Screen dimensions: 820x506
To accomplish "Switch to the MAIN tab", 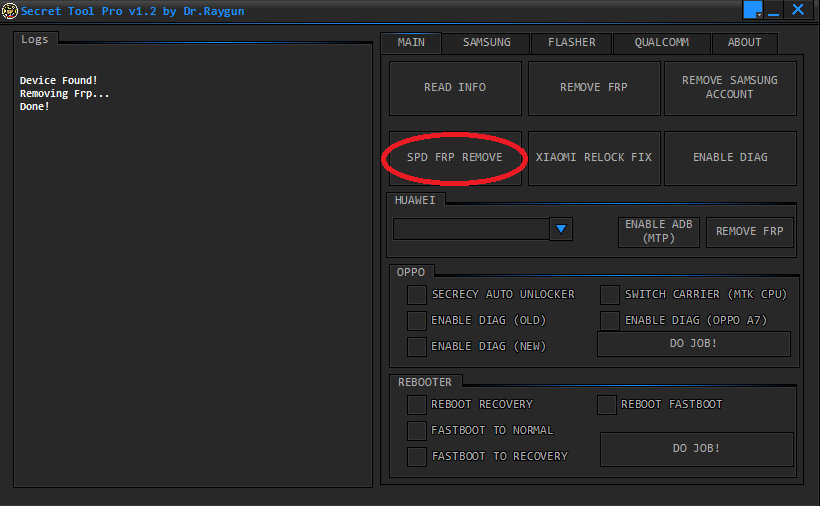I will pyautogui.click(x=411, y=42).
